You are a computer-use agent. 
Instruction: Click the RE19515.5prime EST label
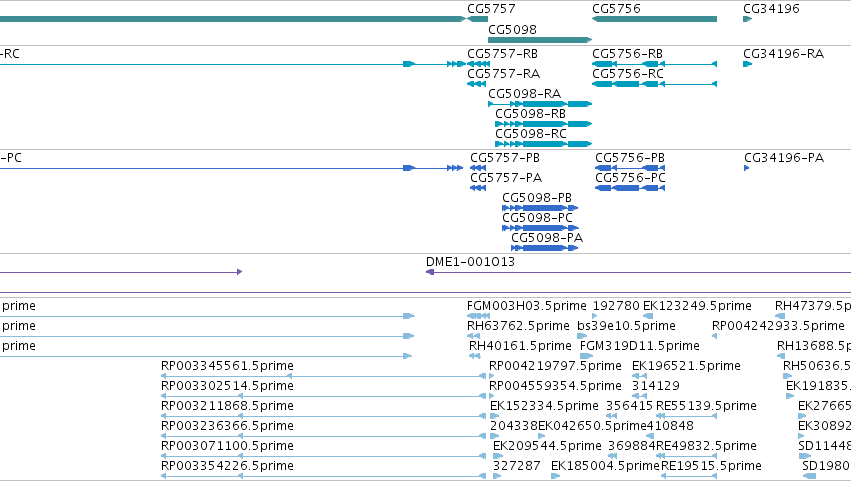coord(711,466)
